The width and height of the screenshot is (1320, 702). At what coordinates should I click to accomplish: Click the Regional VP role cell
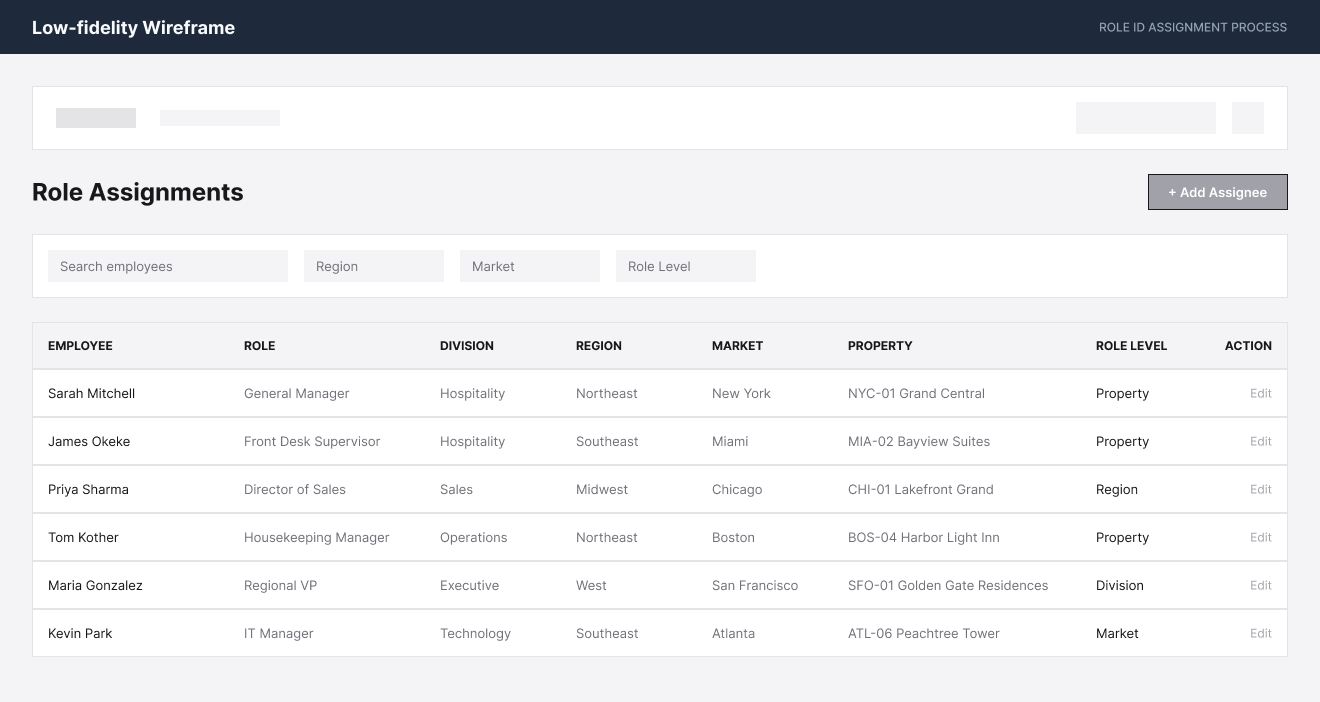tap(280, 585)
